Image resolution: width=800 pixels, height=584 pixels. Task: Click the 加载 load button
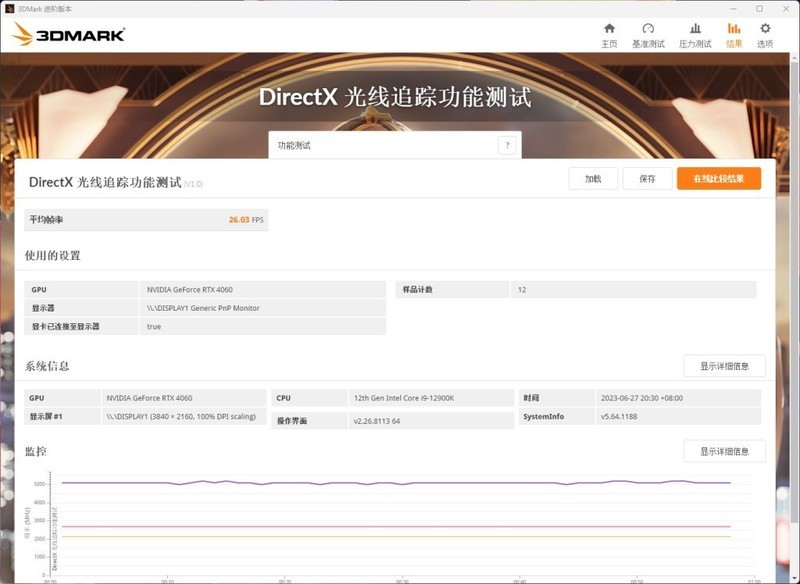click(594, 178)
